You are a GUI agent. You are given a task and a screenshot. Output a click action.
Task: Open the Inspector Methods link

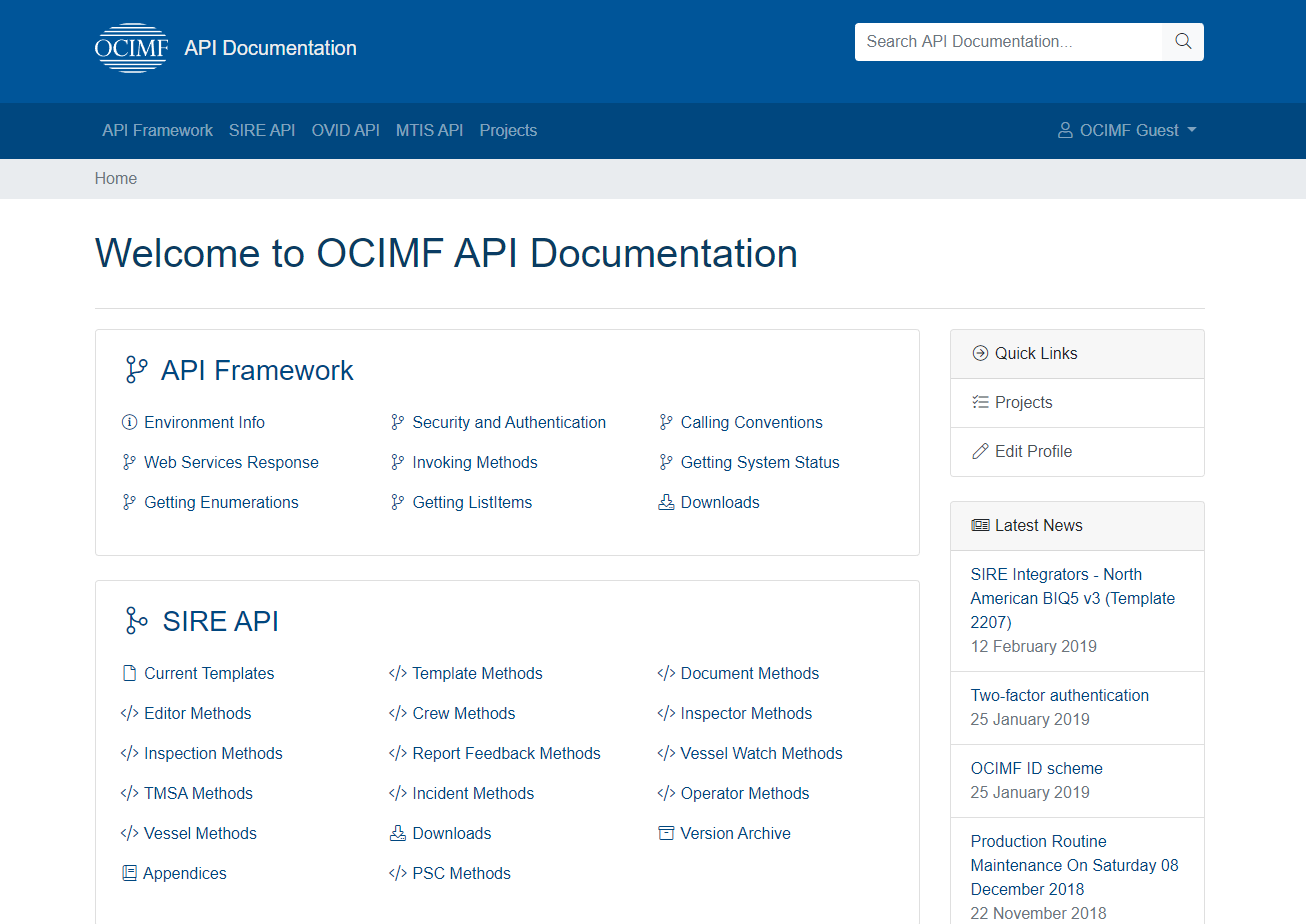[746, 713]
